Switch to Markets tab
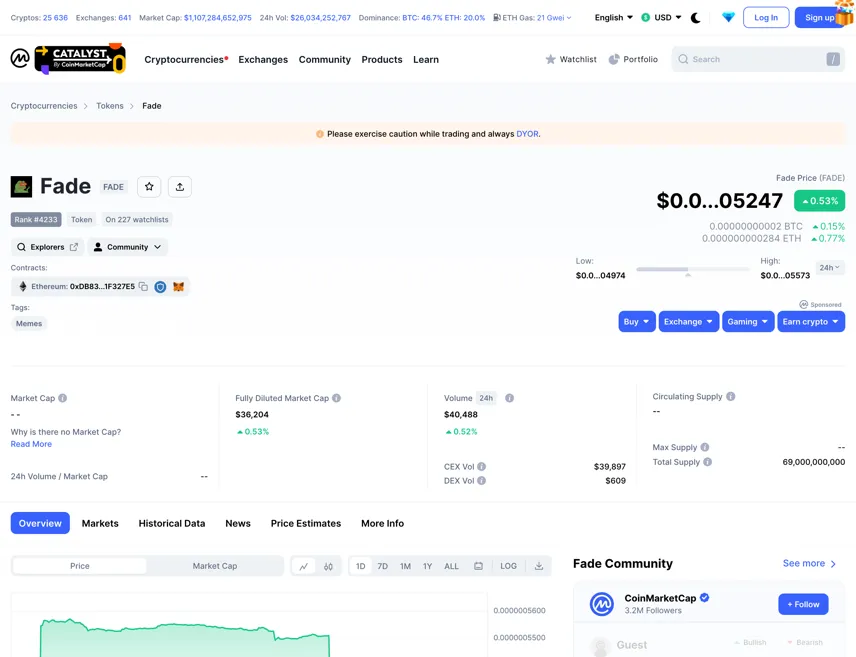 [100, 523]
